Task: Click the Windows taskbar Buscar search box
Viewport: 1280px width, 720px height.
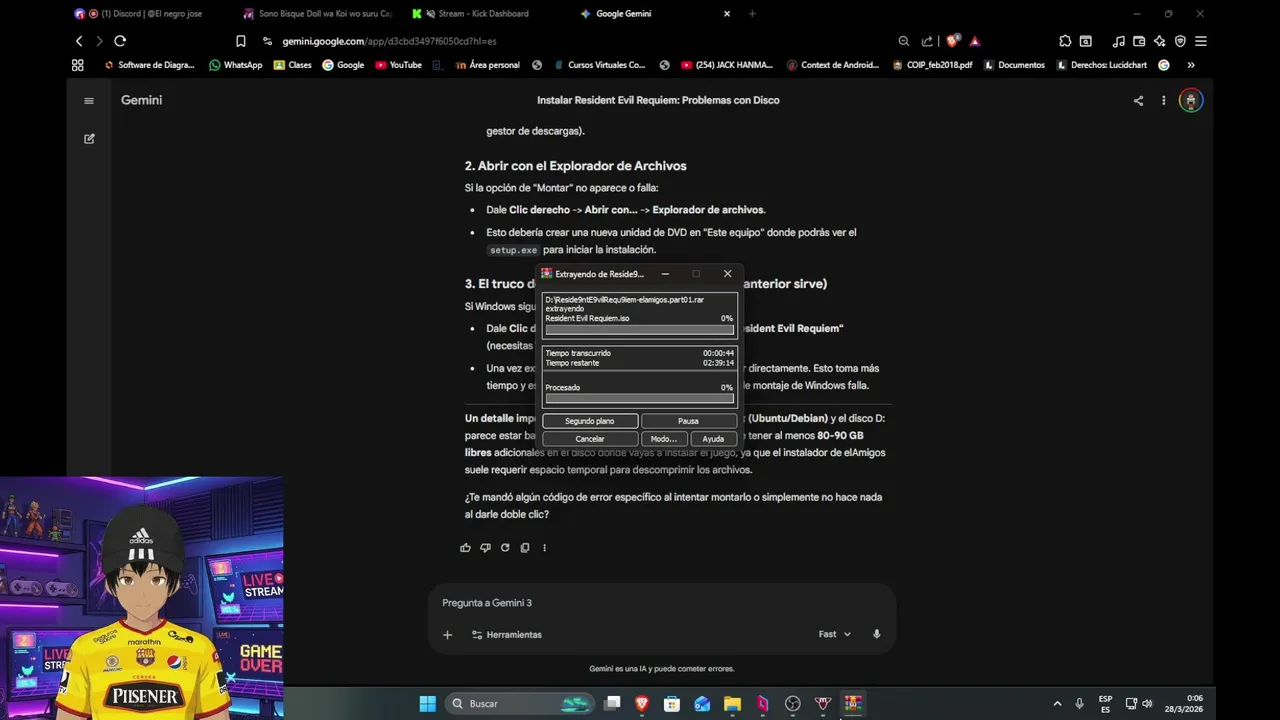Action: [x=518, y=704]
